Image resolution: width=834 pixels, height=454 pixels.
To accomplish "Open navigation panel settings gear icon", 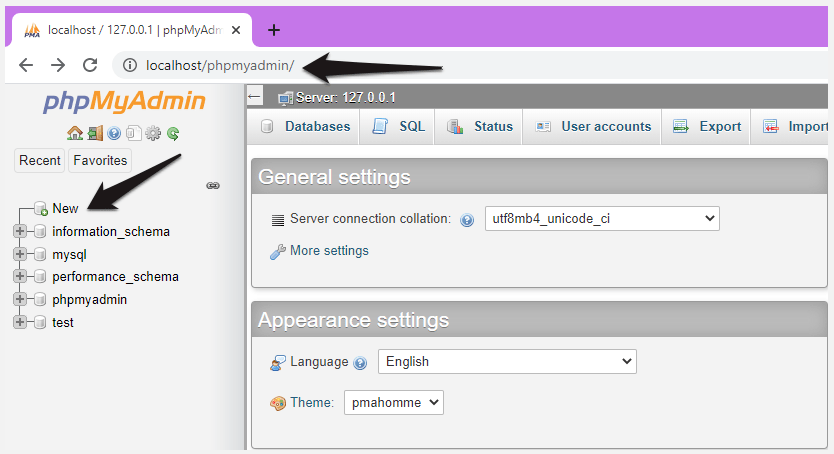I will click(153, 133).
